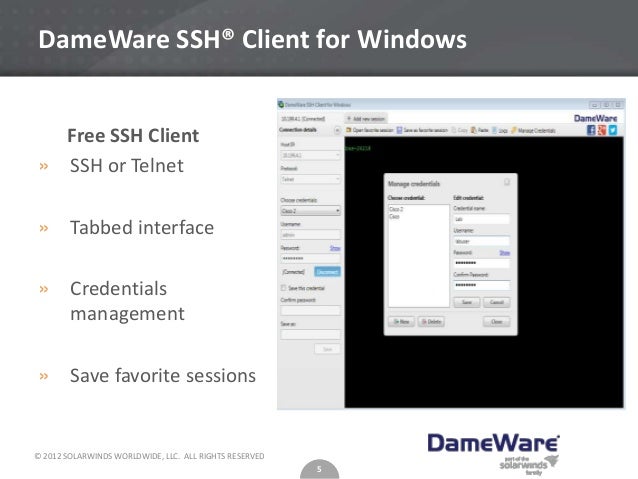Close the DameWare SSH Client window
638x479 pixels.
(x=618, y=105)
